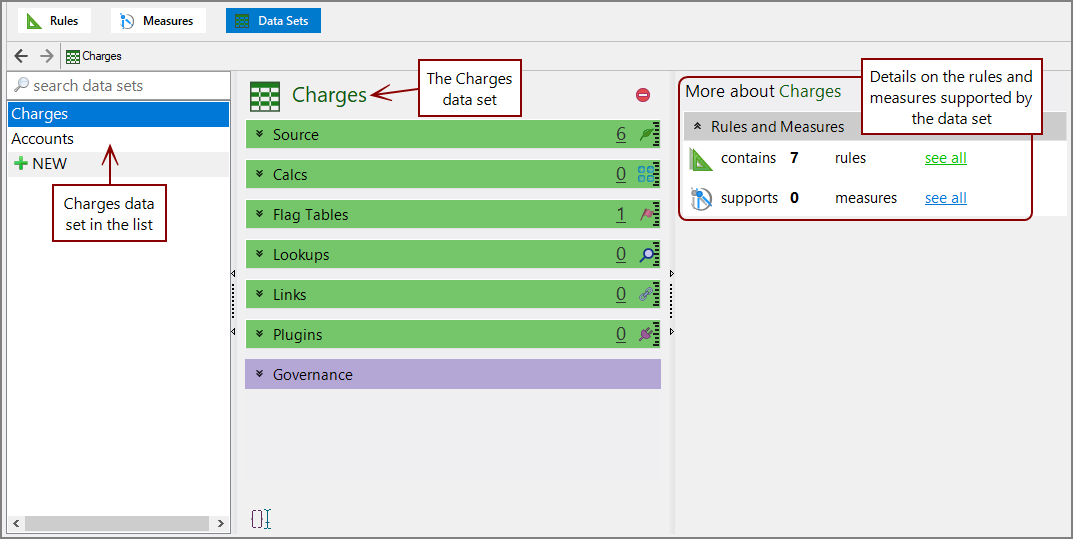Click the Data Sets tab grid icon
The image size is (1073, 539).
point(242,21)
